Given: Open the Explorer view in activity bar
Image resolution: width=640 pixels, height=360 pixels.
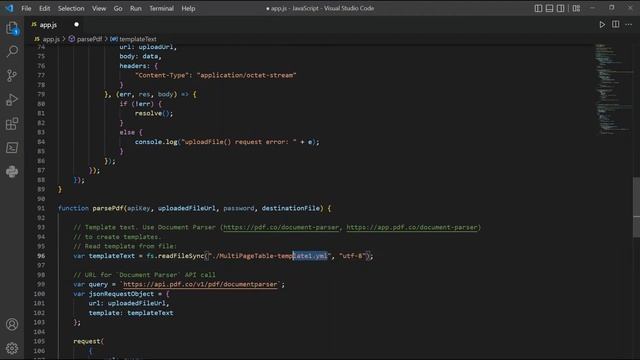Looking at the screenshot, I should pos(12,28).
